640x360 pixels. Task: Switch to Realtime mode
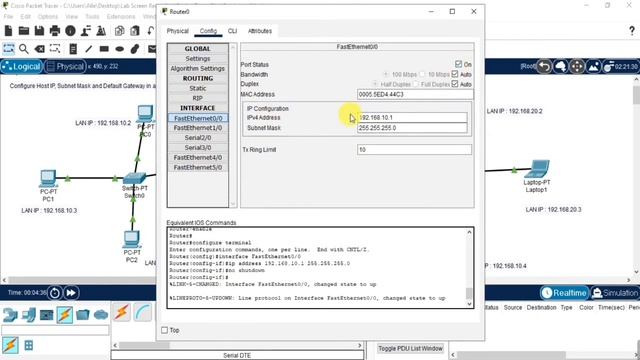tap(564, 293)
